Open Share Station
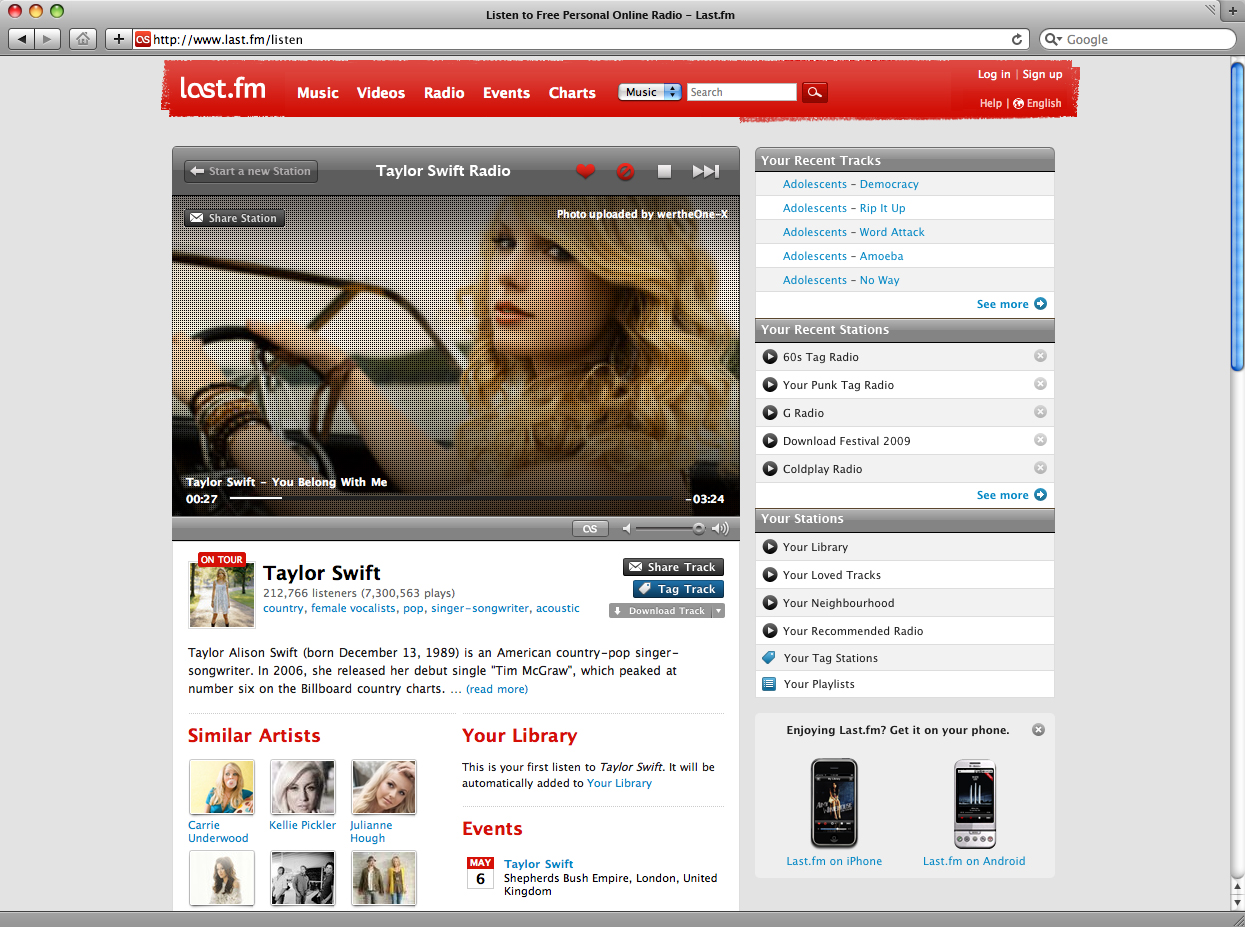Viewport: 1245px width, 927px height. 234,217
